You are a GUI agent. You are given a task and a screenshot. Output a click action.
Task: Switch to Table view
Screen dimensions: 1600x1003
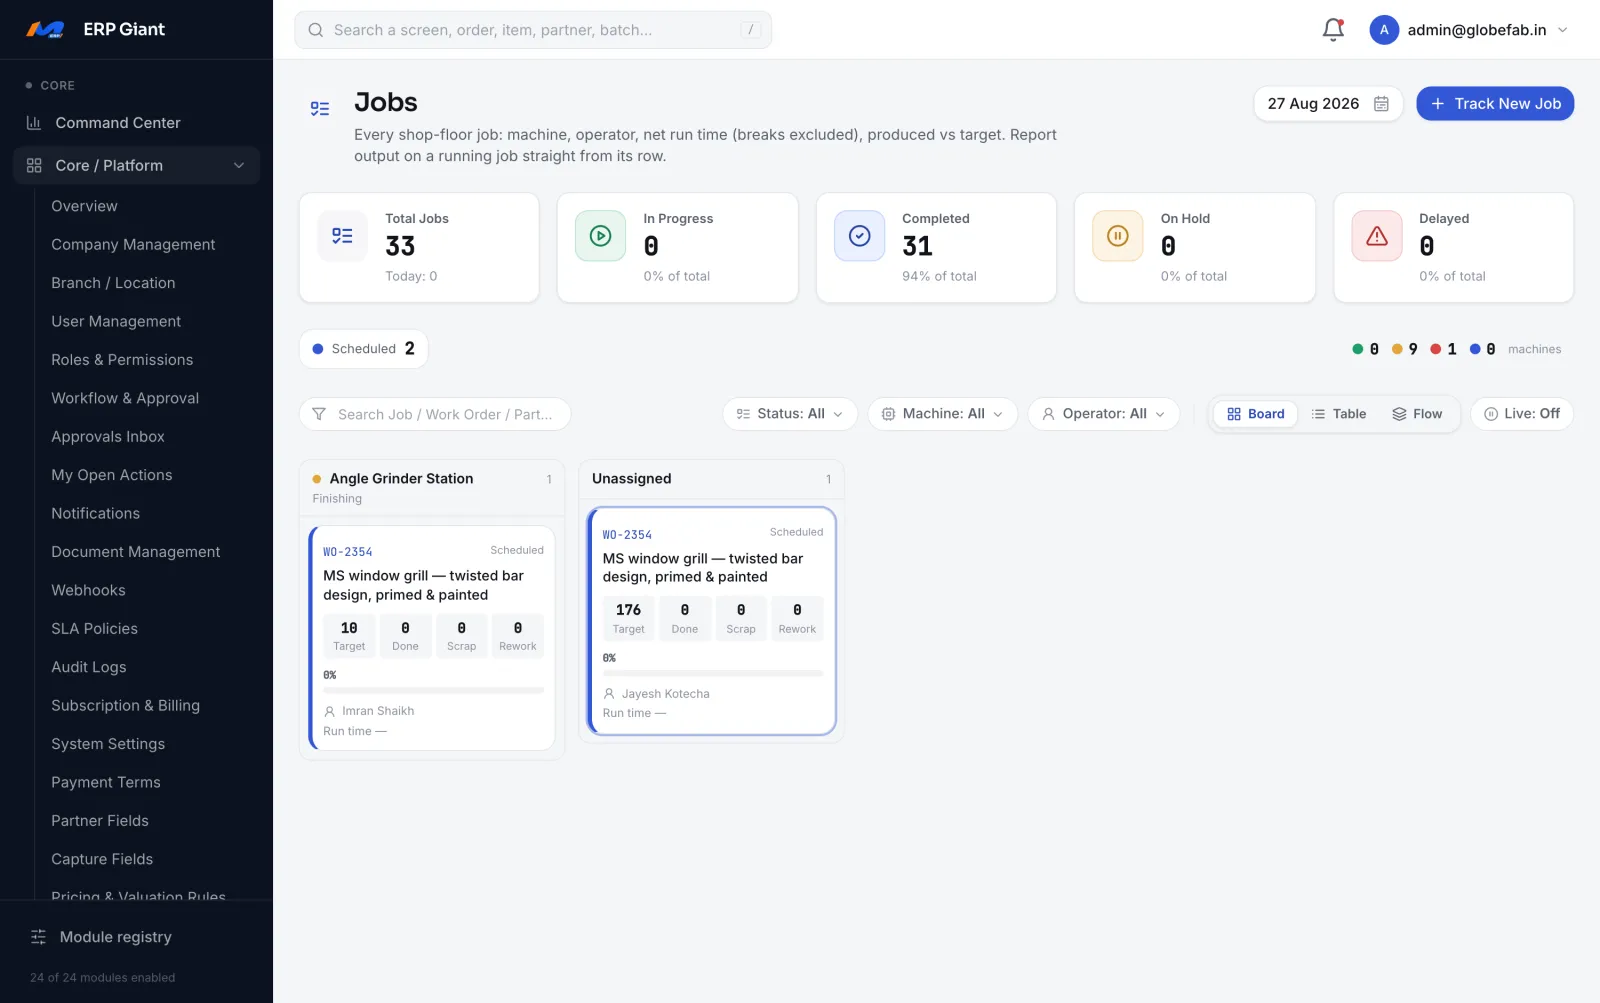[1338, 414]
